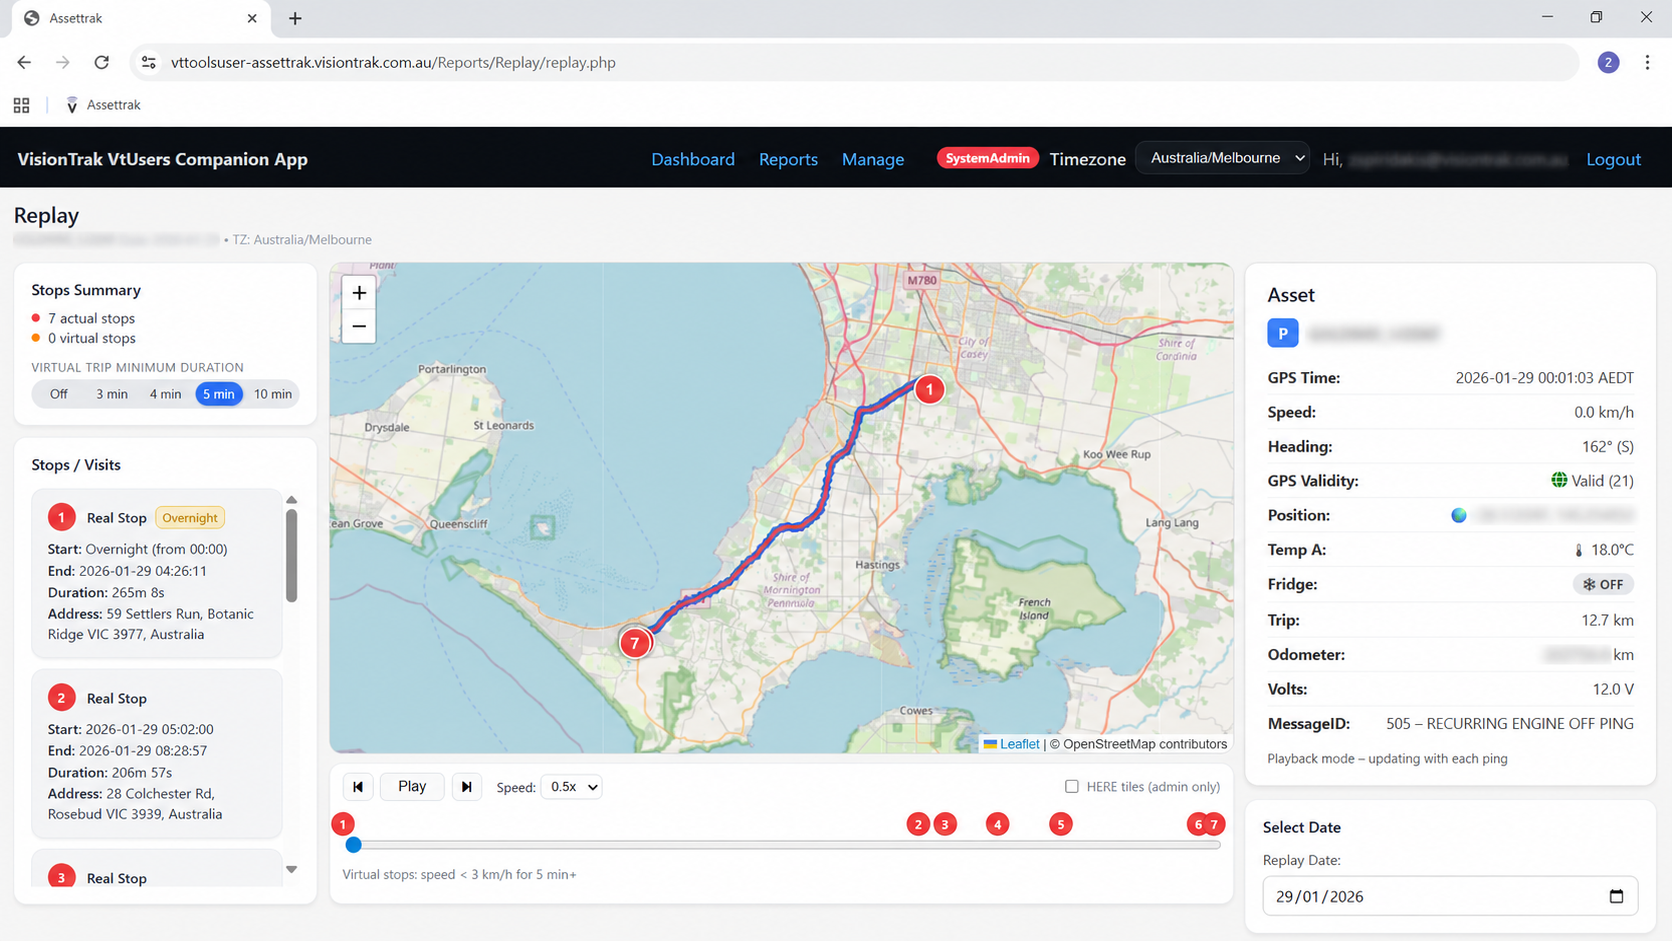Viewport: 1672px width, 941px height.
Task: Click the Replay Date input field
Action: tap(1450, 896)
